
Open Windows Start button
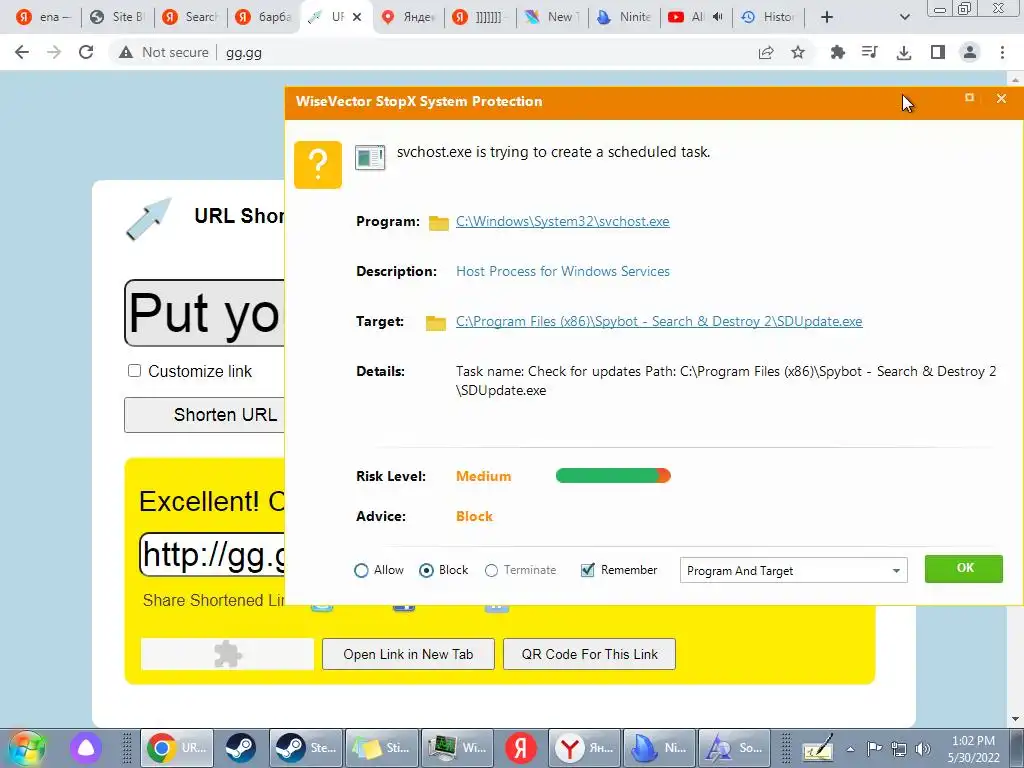click(x=27, y=748)
